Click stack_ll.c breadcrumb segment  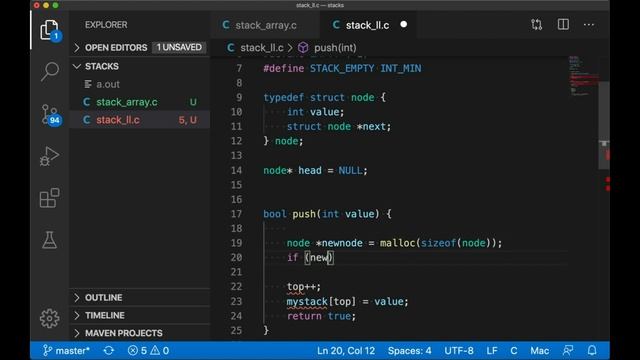[x=262, y=48]
